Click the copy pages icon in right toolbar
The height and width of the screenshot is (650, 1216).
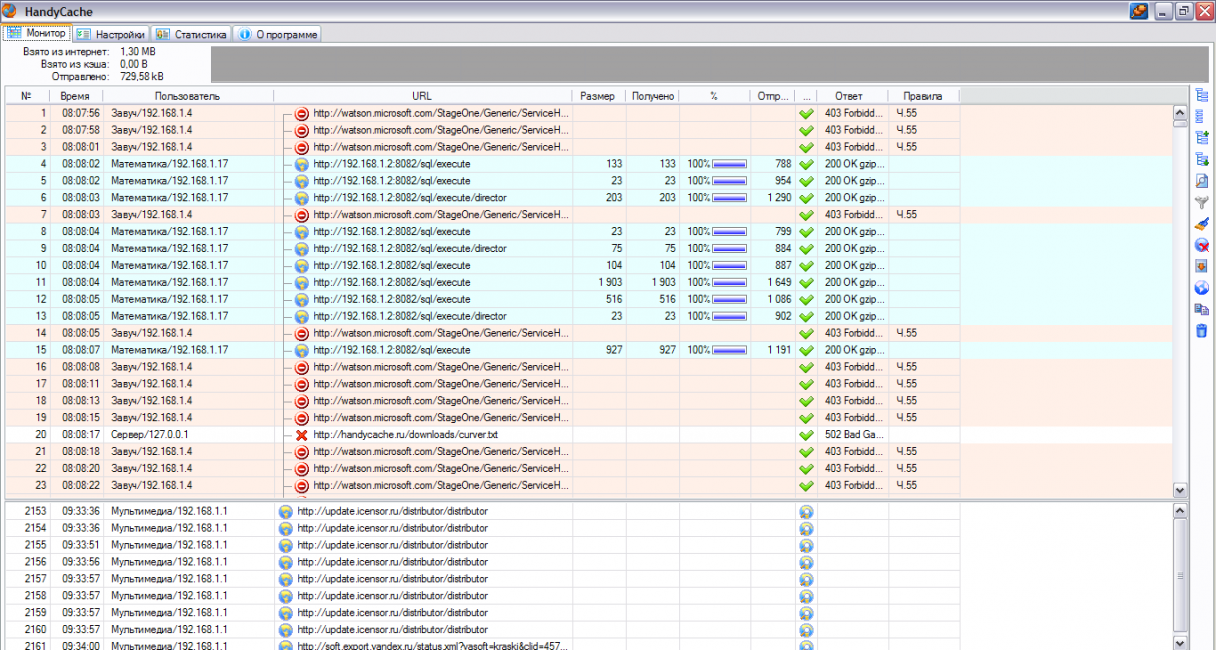(x=1202, y=309)
